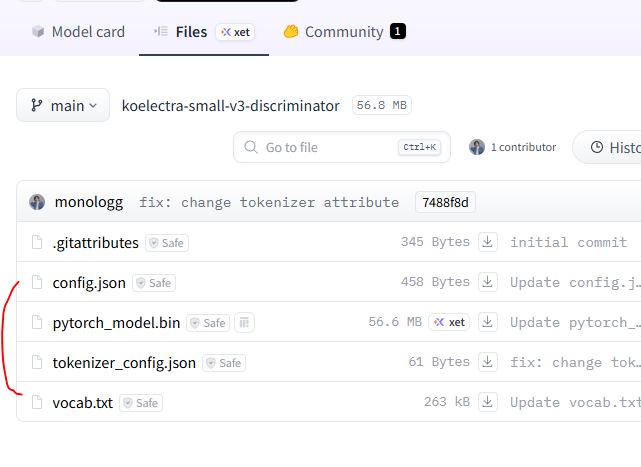The image size is (641, 467).
Task: Download vocab.txt using its download icon
Action: point(488,402)
